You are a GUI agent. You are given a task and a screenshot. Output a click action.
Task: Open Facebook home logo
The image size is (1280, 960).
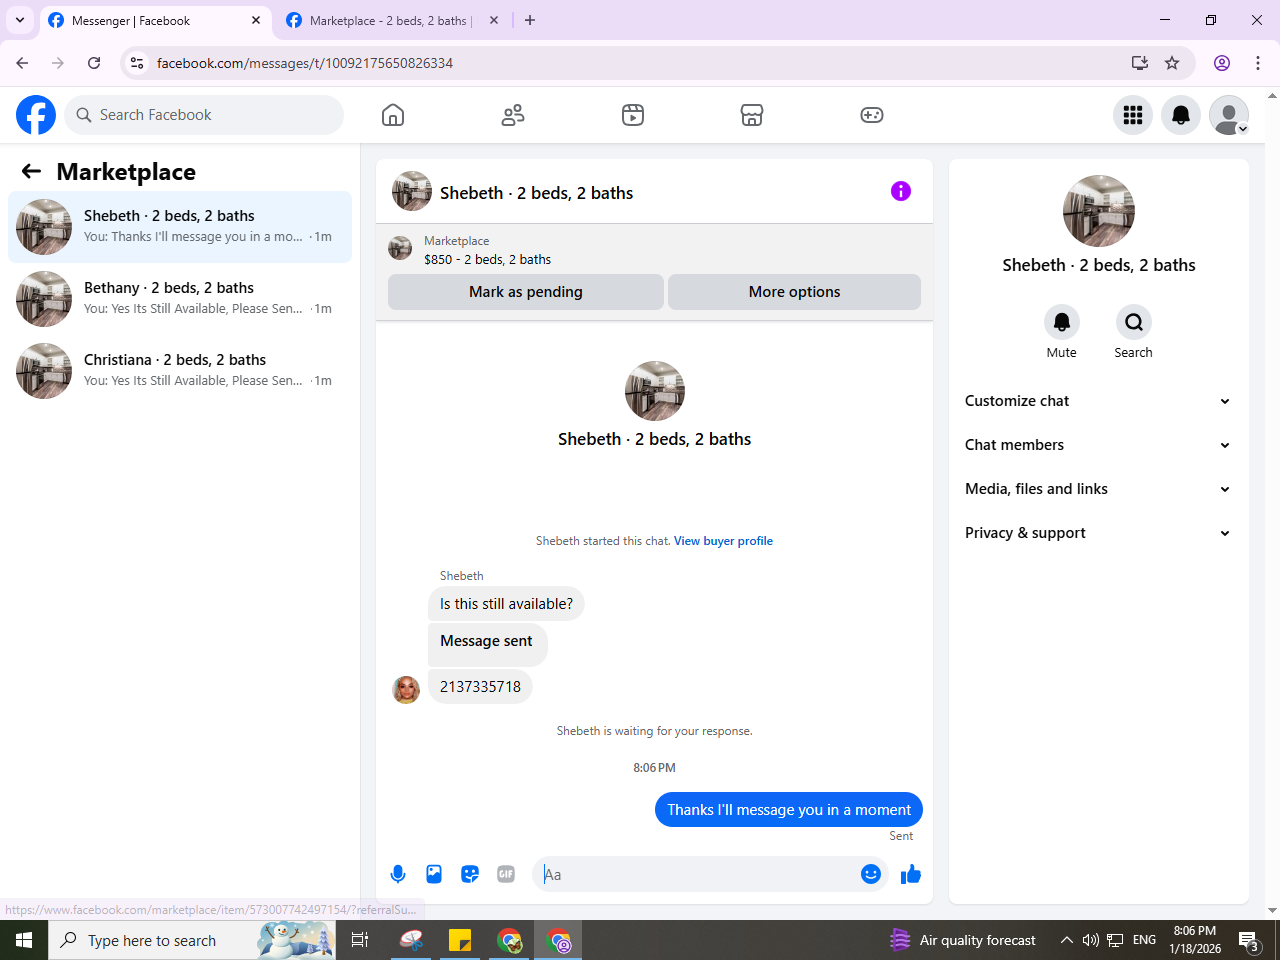point(36,115)
